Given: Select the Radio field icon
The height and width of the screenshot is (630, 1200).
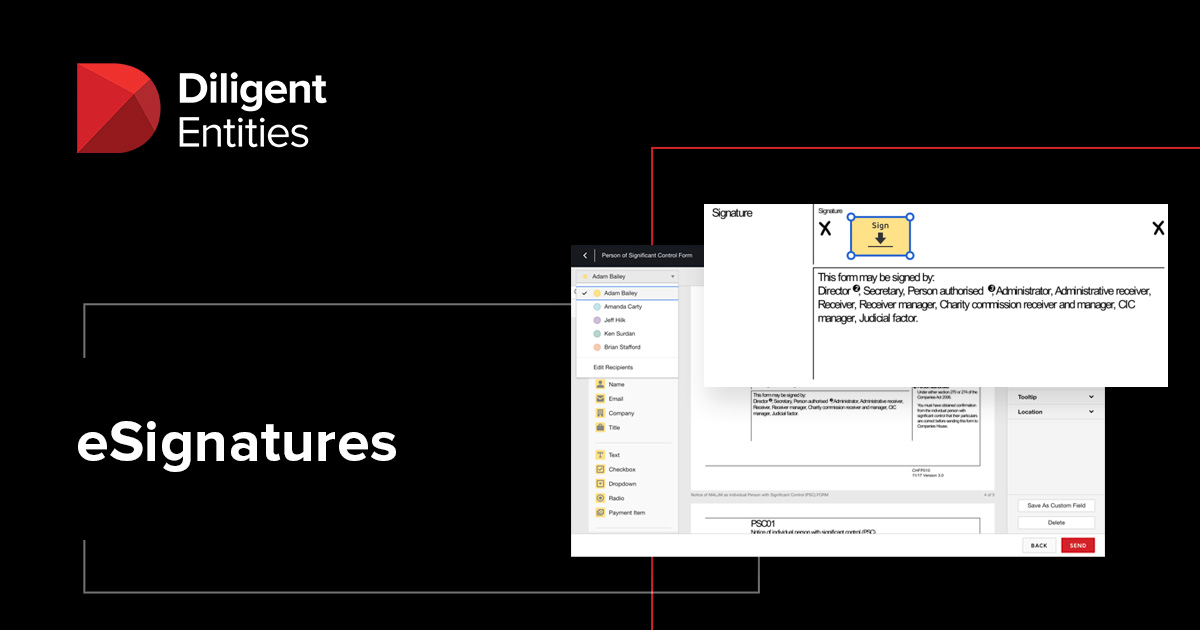Looking at the screenshot, I should pyautogui.click(x=600, y=498).
